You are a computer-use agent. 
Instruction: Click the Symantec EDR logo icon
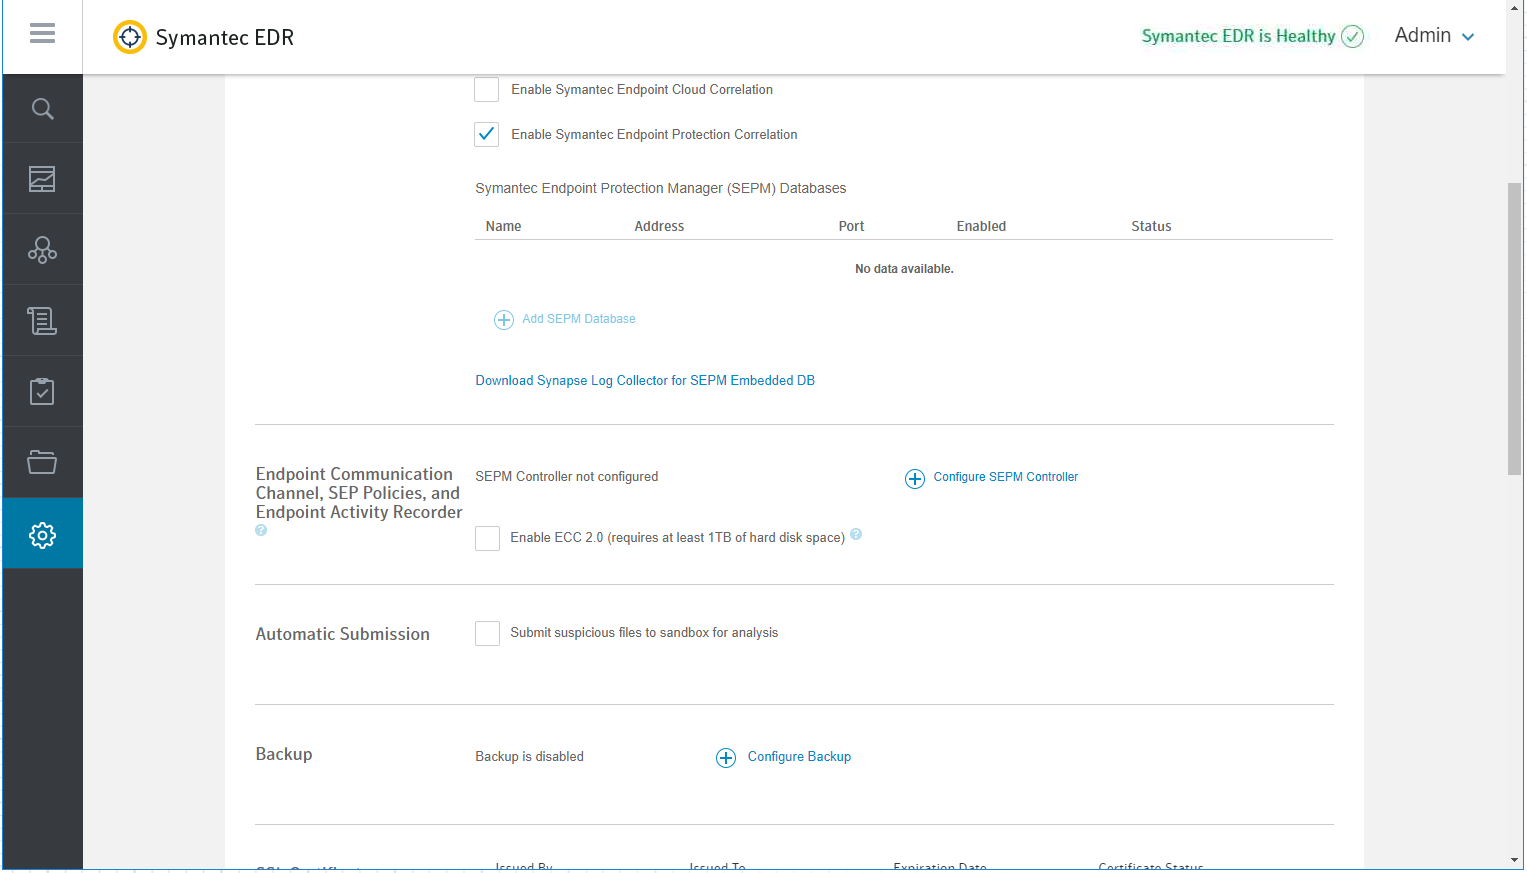tap(129, 36)
